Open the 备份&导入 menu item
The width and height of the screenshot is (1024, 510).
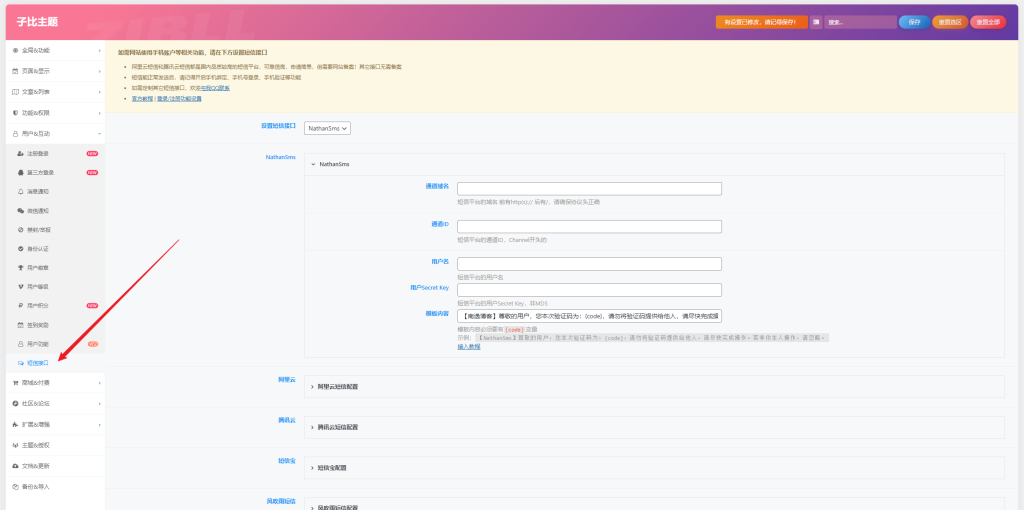pyautogui.click(x=56, y=486)
